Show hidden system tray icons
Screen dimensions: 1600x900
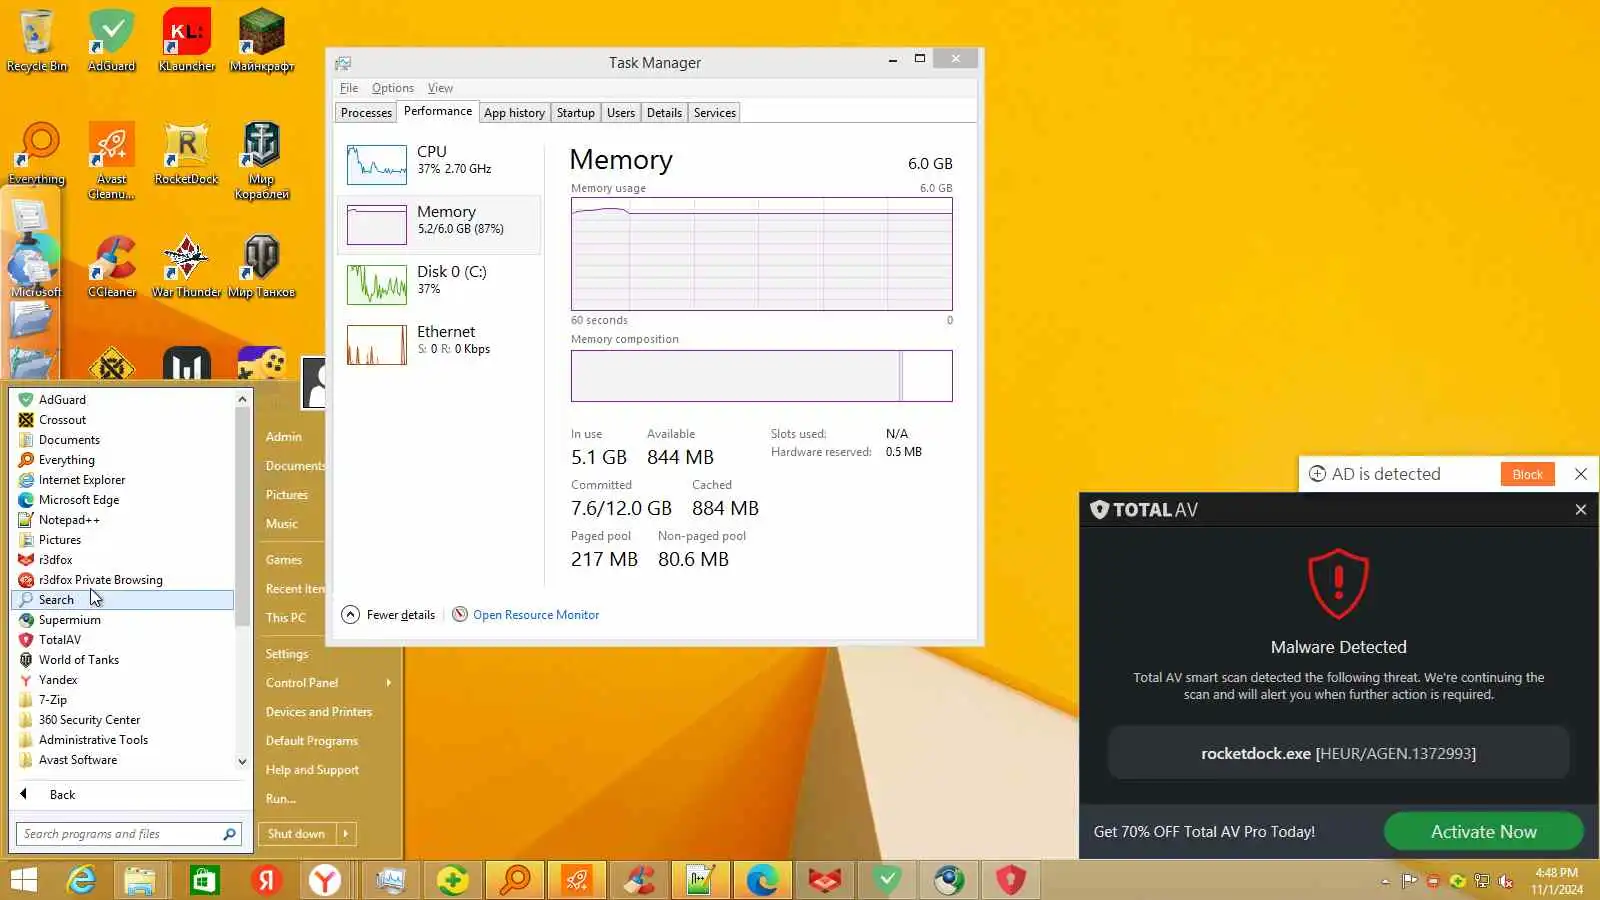click(x=1385, y=881)
